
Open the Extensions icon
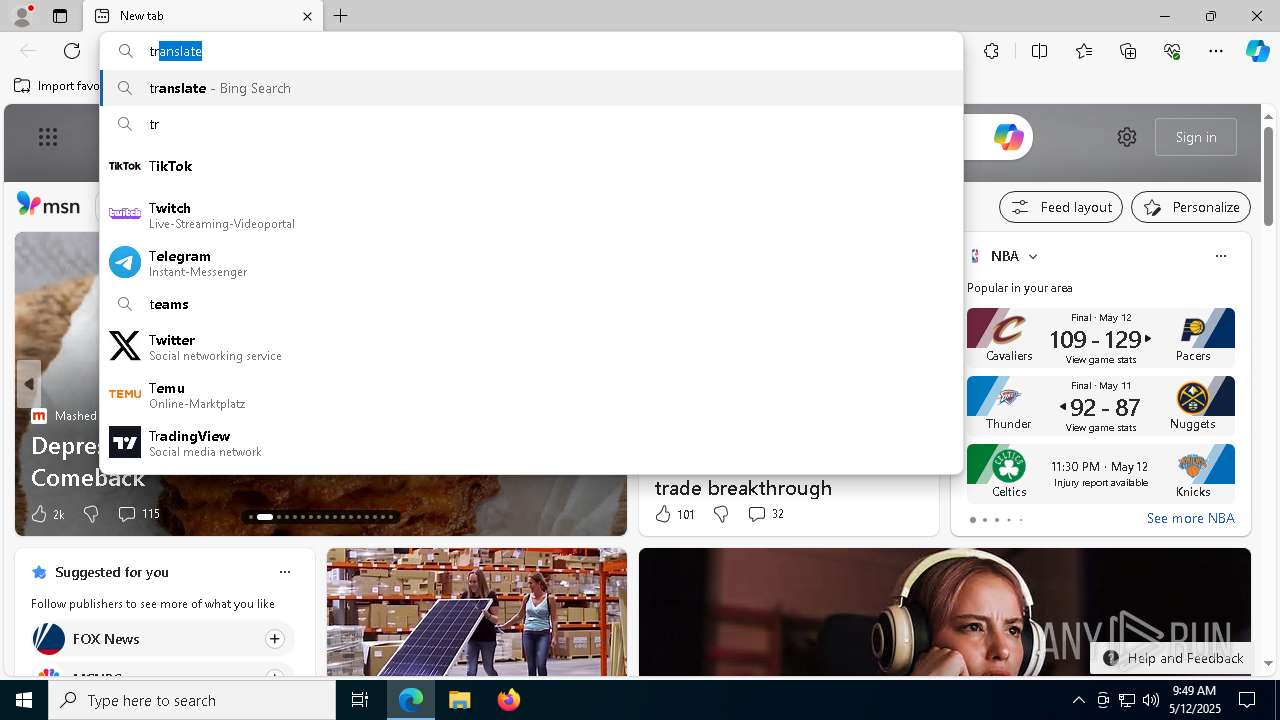[x=991, y=51]
